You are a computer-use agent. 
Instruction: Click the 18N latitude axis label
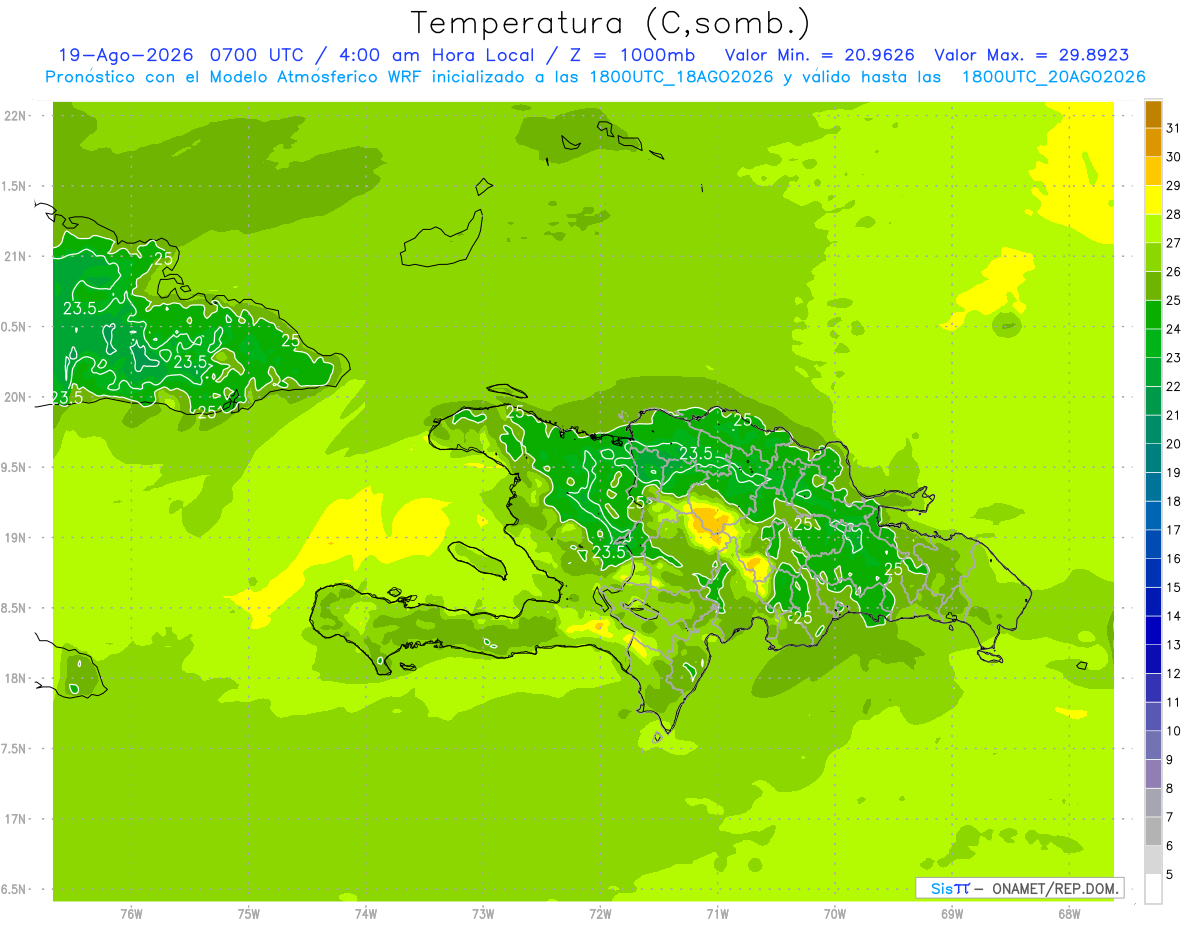tap(15, 678)
